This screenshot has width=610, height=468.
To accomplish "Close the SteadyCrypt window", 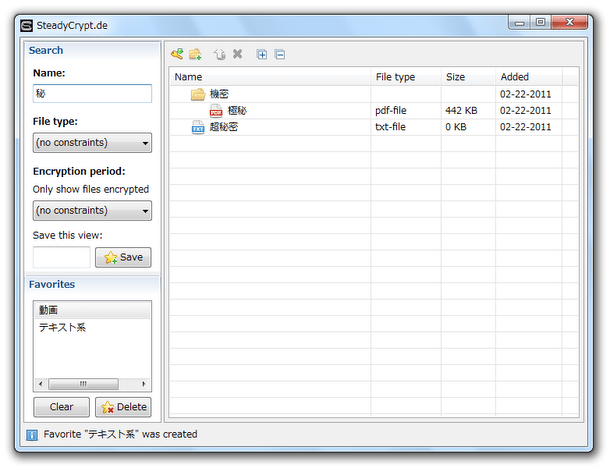I will click(x=569, y=23).
